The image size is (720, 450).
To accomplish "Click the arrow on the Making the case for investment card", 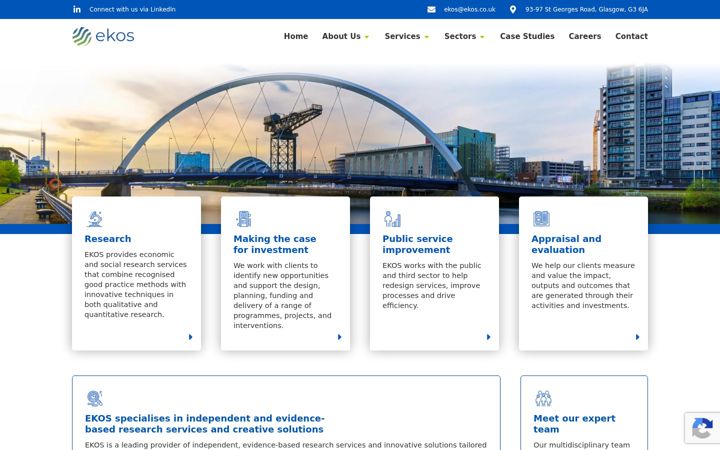I will [339, 337].
